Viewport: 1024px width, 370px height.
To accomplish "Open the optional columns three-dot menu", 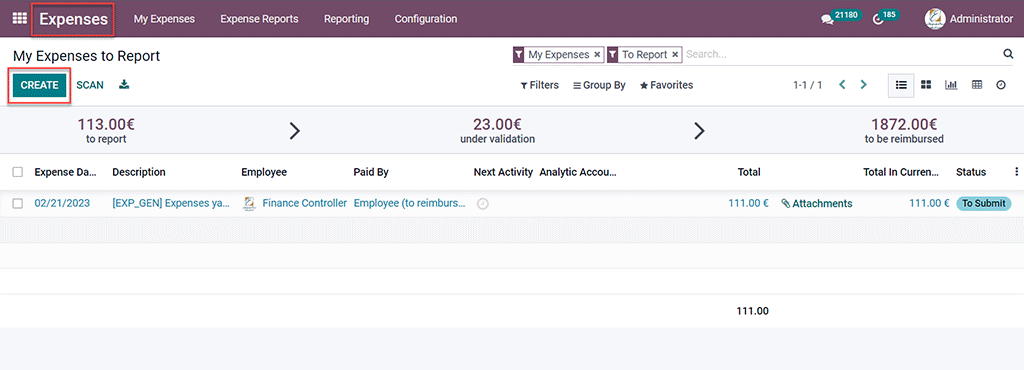I will [1016, 172].
